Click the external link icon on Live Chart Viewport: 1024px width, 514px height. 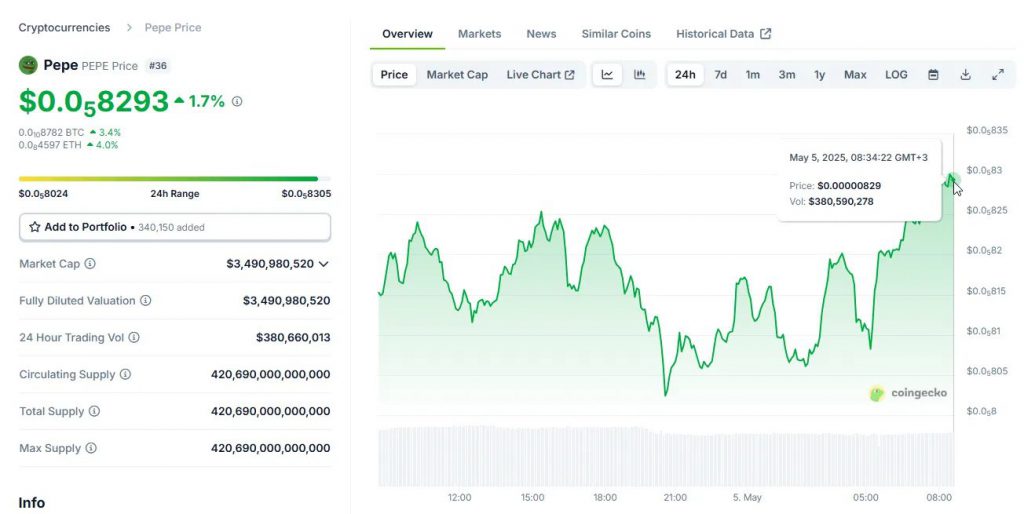click(569, 74)
